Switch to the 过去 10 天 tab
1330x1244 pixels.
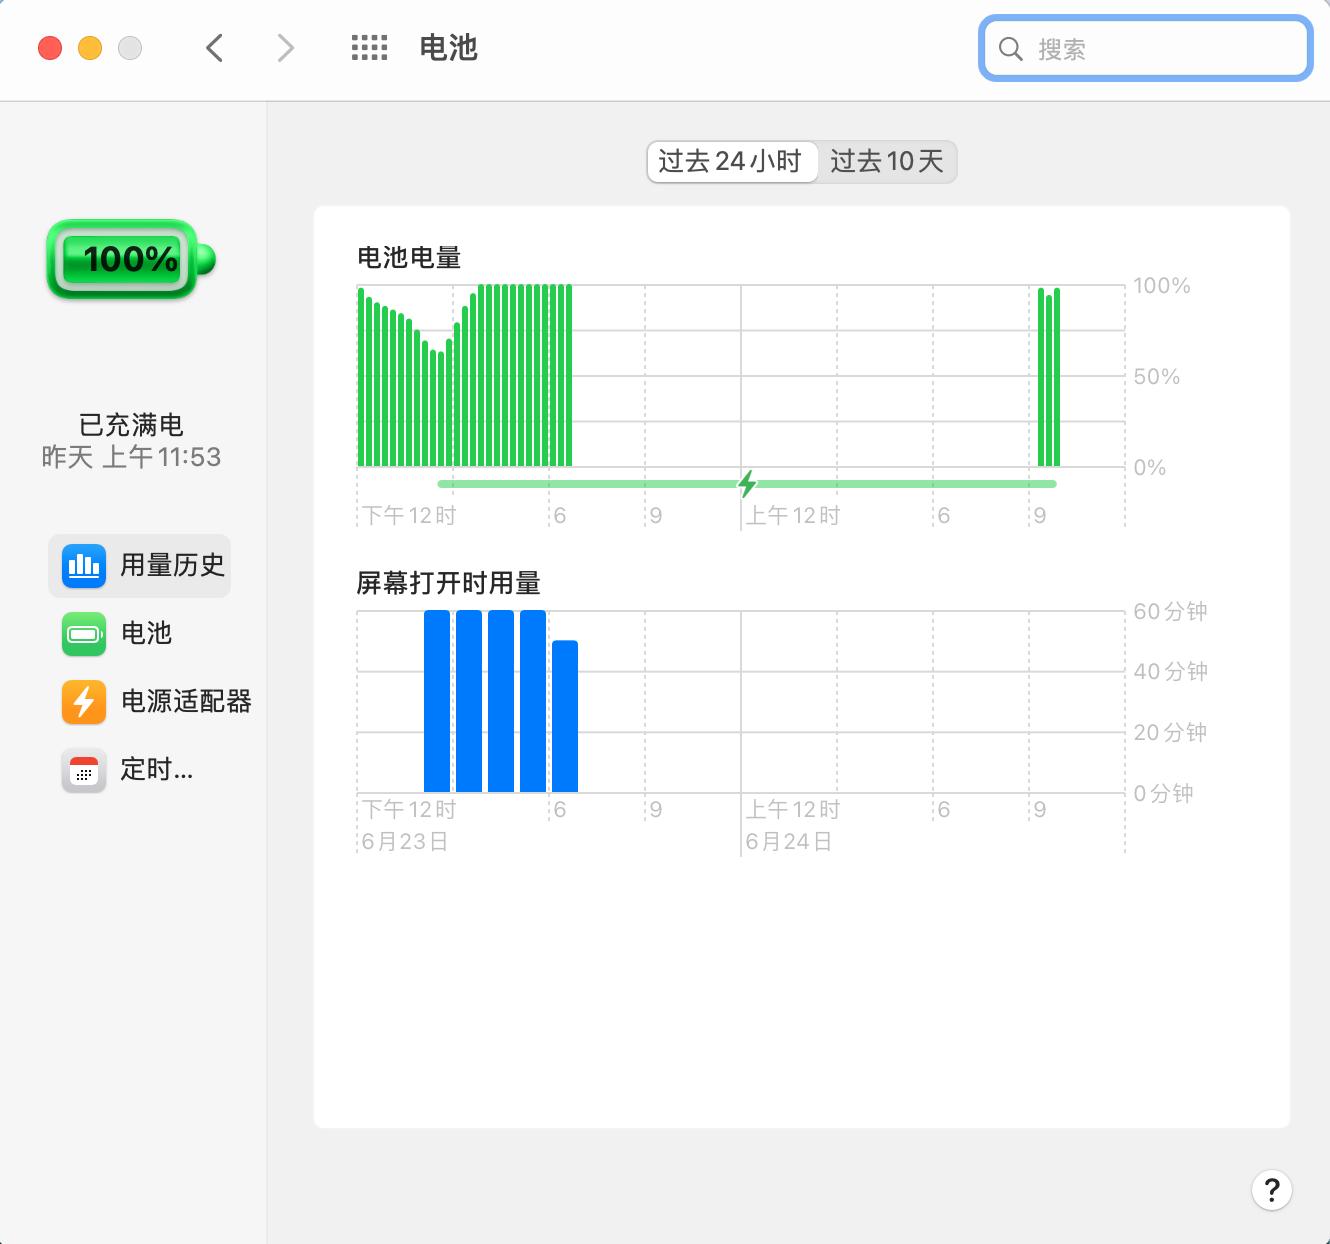pyautogui.click(x=887, y=162)
